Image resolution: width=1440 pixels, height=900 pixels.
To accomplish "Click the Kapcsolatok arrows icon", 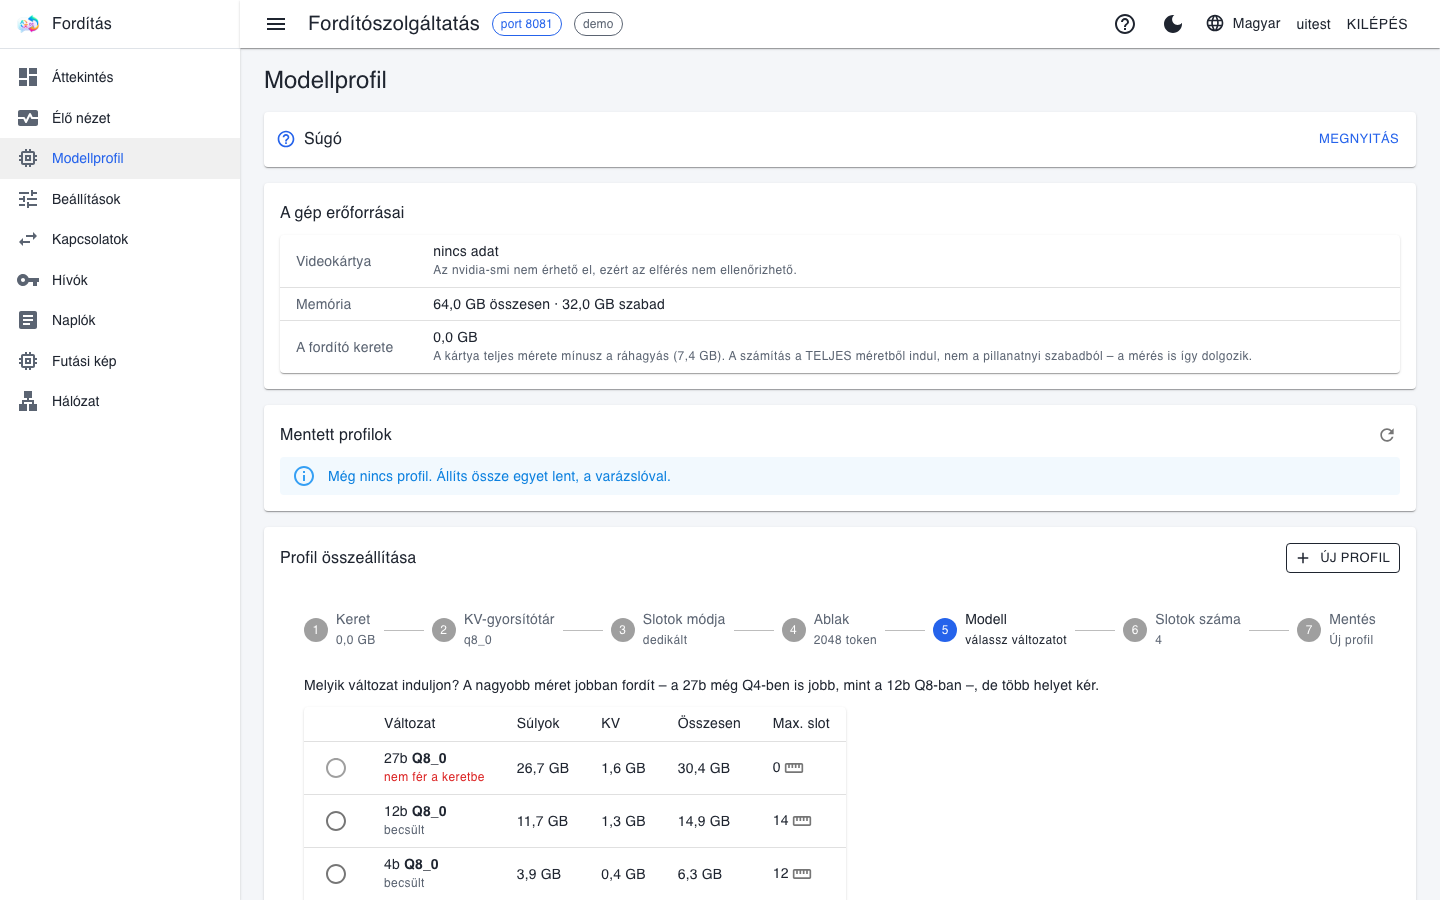I will [28, 239].
